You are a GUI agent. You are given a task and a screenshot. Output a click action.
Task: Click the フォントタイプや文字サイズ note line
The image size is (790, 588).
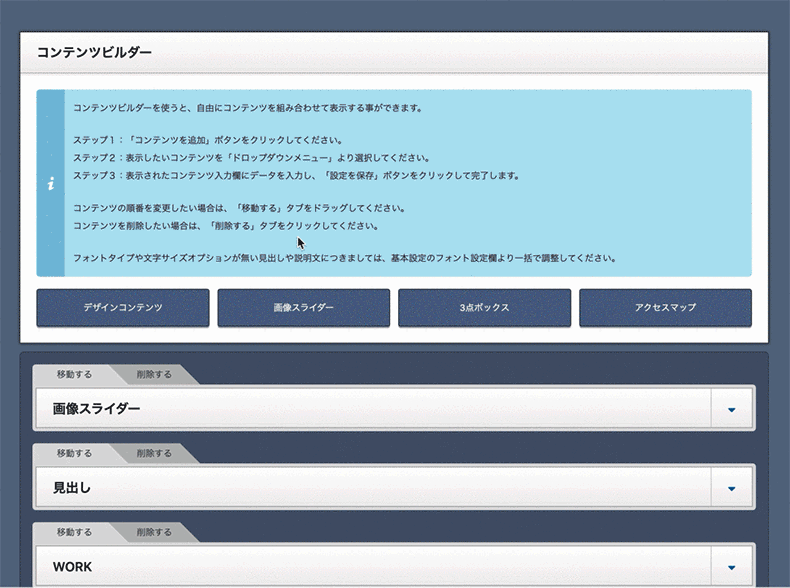(345, 258)
